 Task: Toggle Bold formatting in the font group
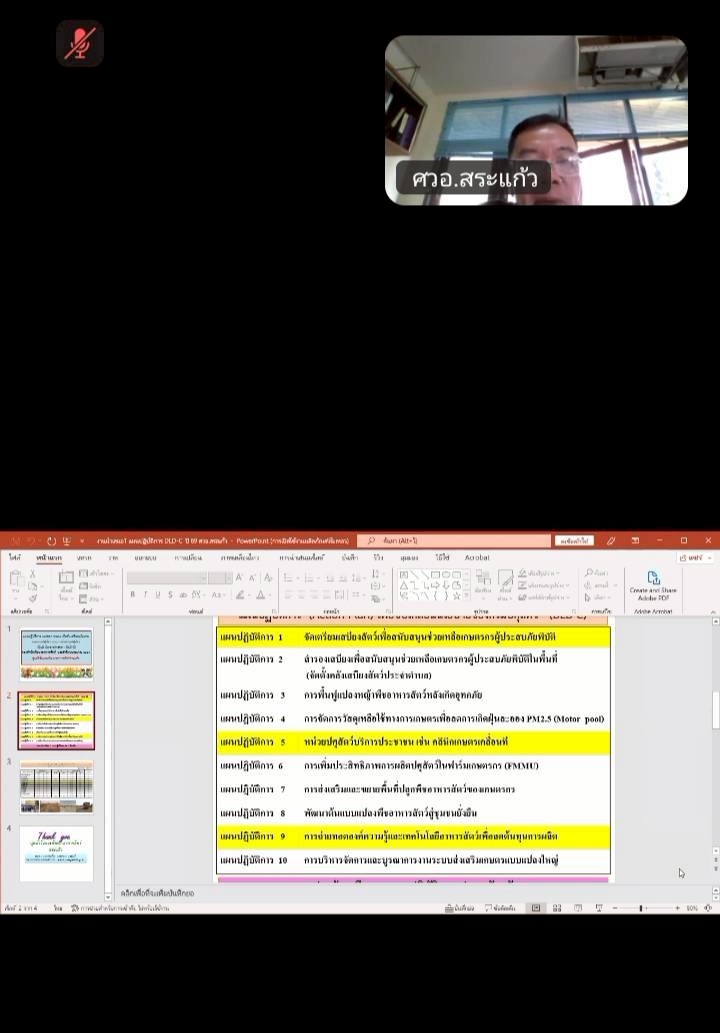(x=132, y=594)
